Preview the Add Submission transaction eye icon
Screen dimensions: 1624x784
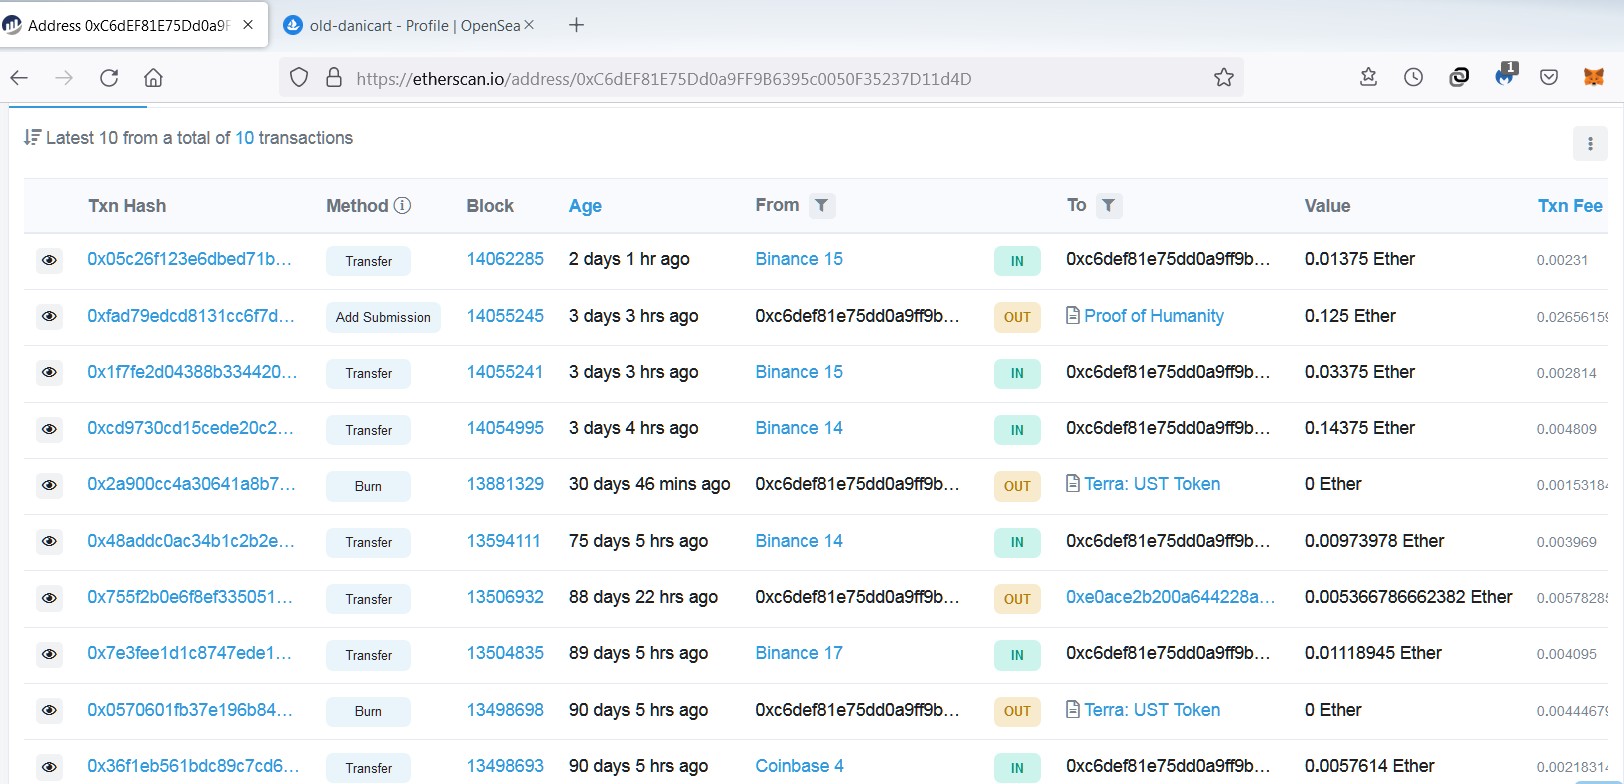(x=49, y=316)
